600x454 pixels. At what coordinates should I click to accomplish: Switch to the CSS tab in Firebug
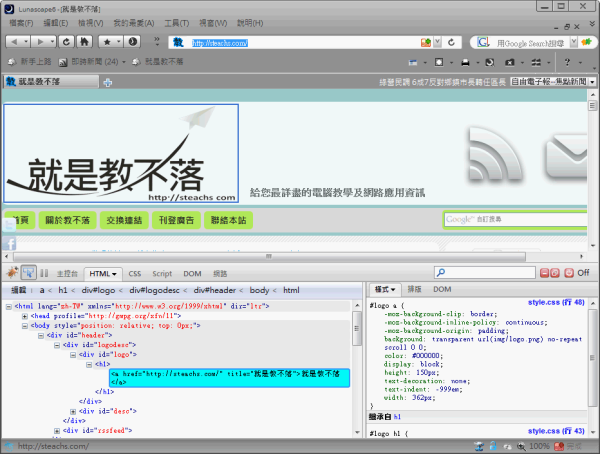pyautogui.click(x=134, y=273)
